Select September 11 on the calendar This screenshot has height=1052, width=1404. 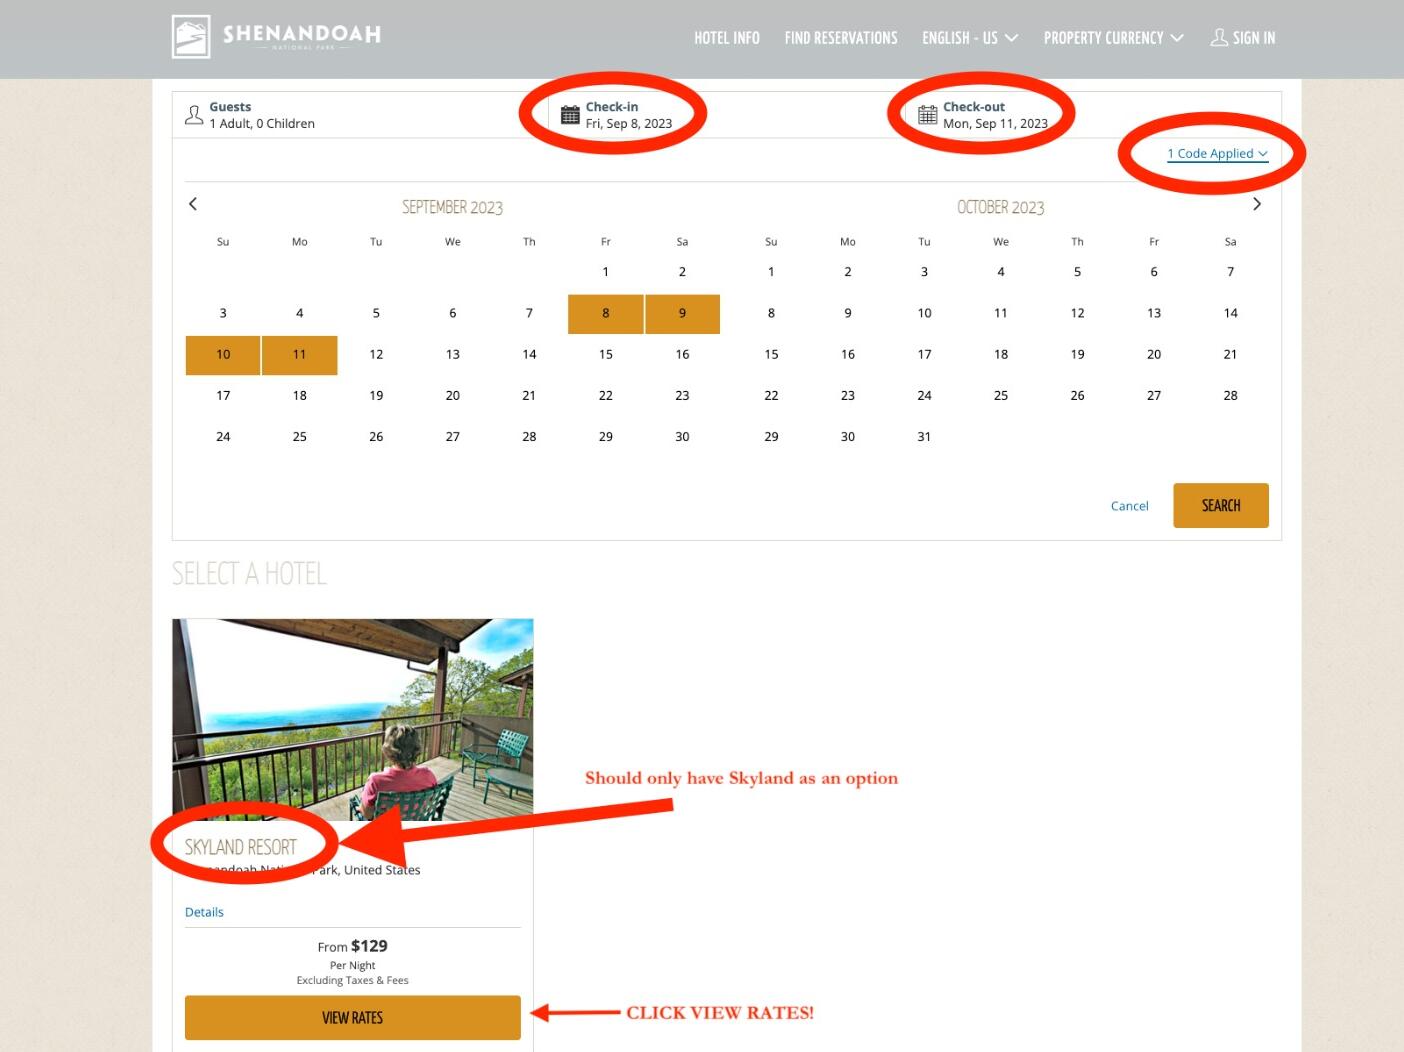coord(300,354)
